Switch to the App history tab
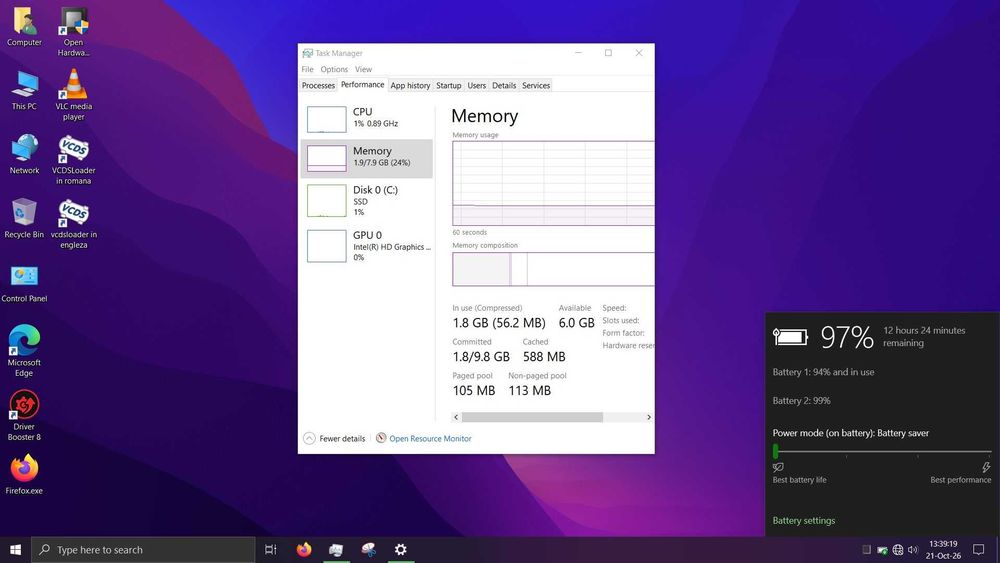The height and width of the screenshot is (563, 1000). (410, 85)
